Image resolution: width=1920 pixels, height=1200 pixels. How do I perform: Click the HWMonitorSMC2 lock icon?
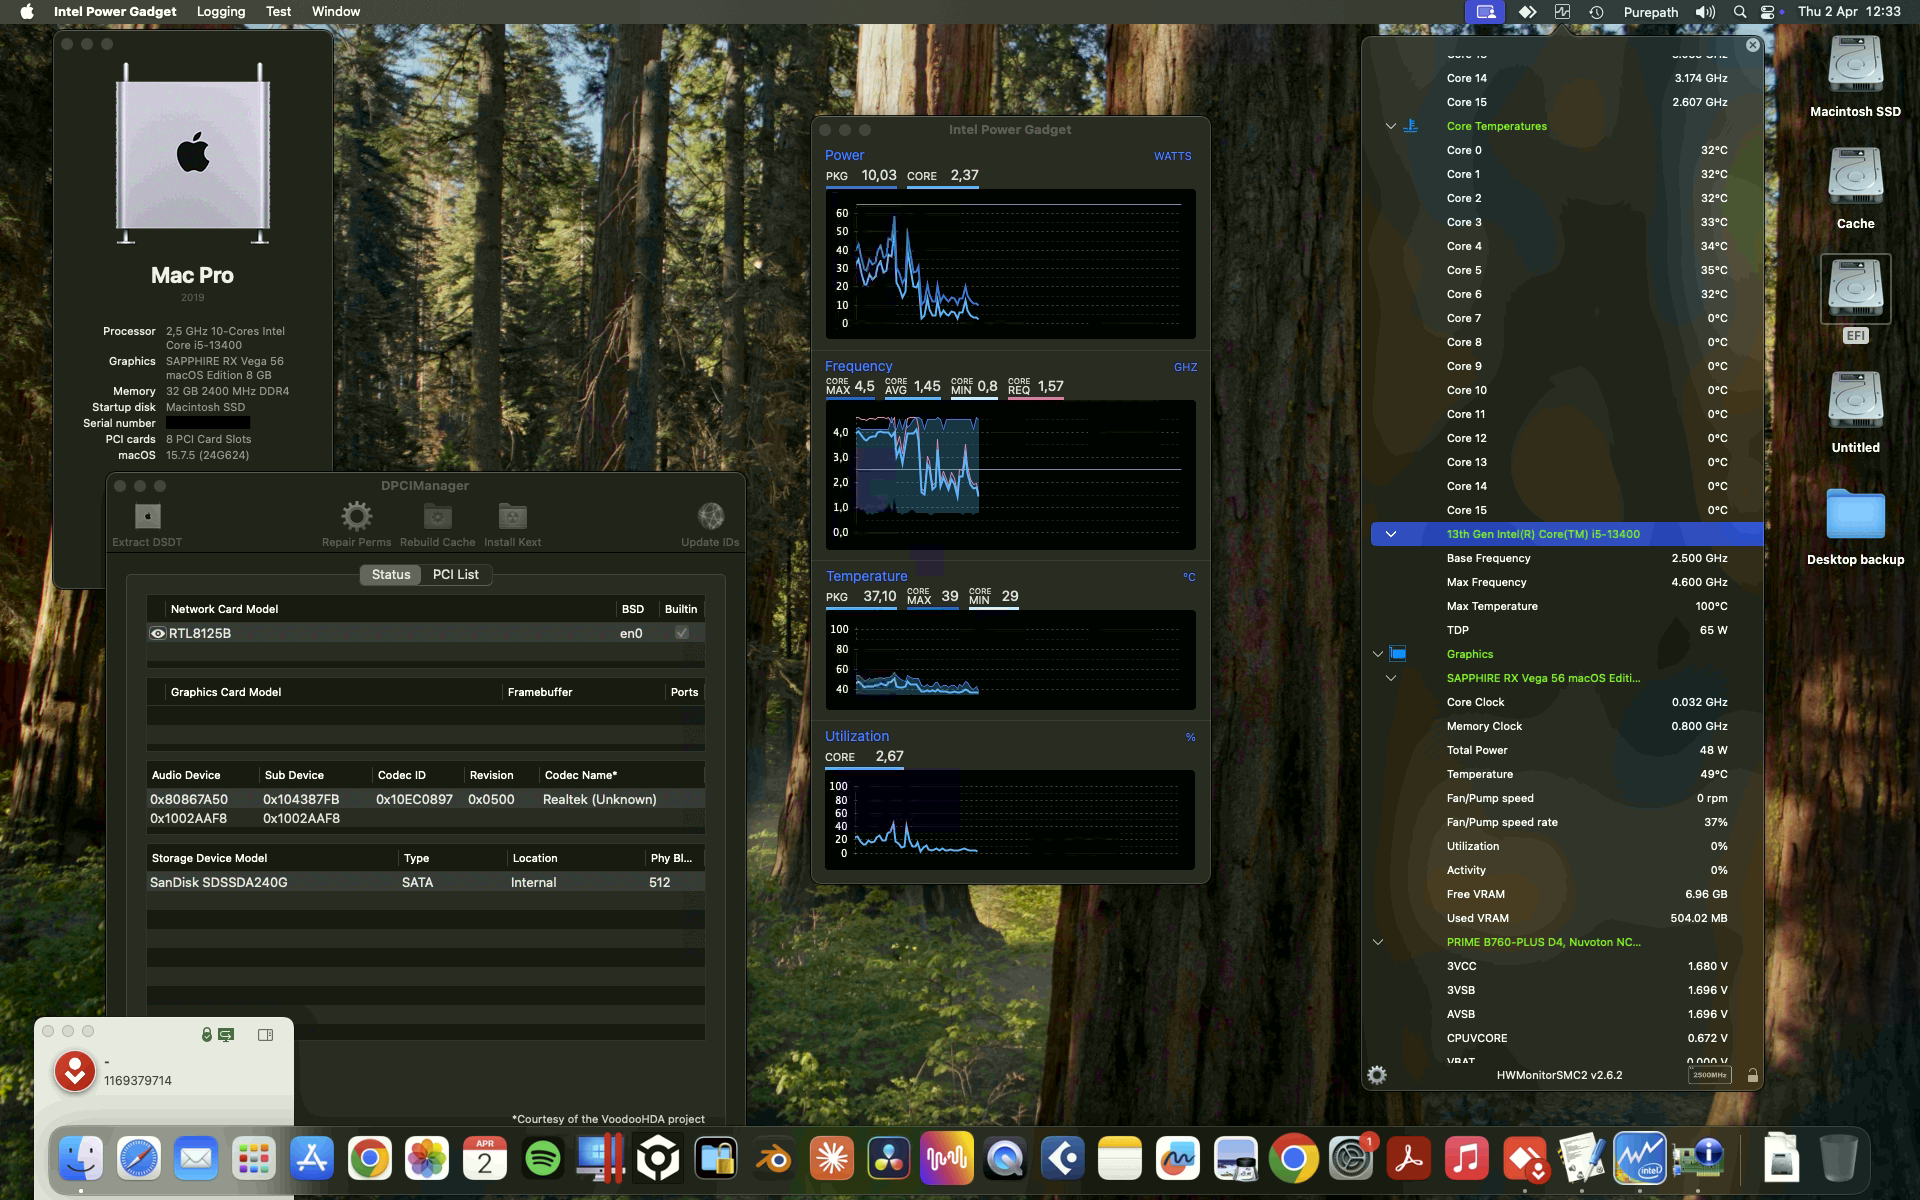pyautogui.click(x=1752, y=1075)
